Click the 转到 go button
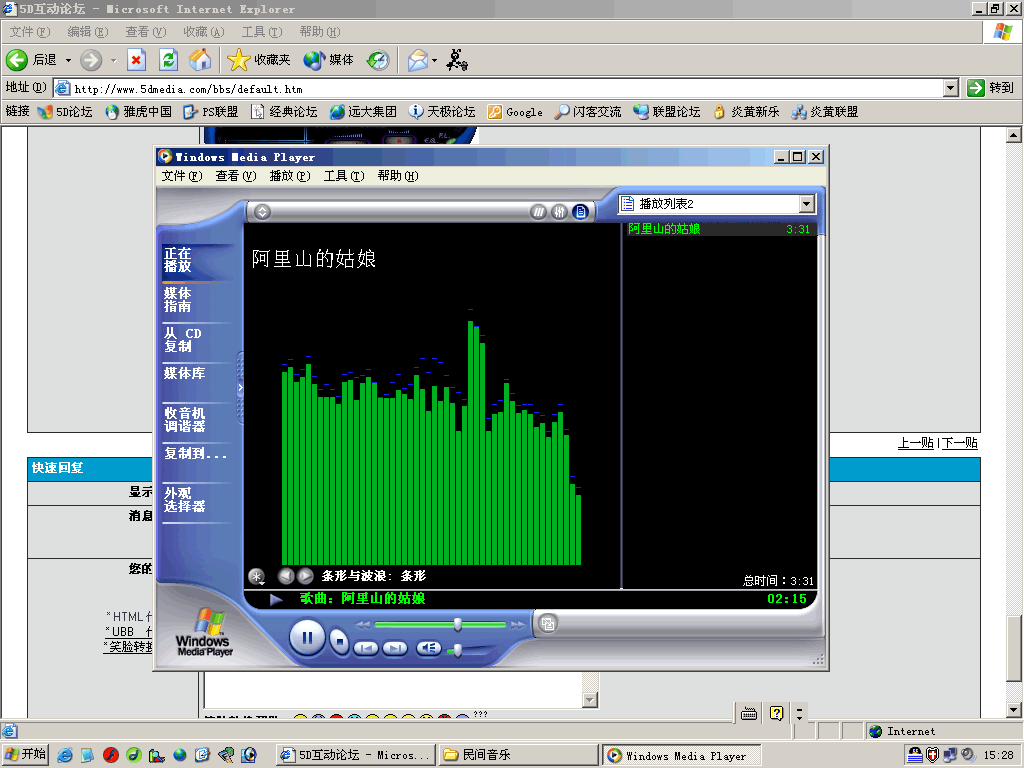This screenshot has width=1024, height=768. [x=991, y=88]
